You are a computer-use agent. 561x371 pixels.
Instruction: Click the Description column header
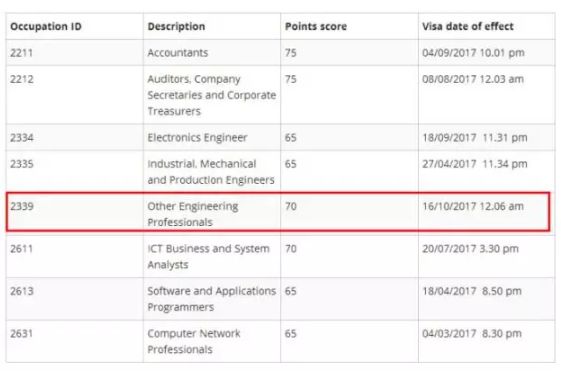pyautogui.click(x=176, y=26)
